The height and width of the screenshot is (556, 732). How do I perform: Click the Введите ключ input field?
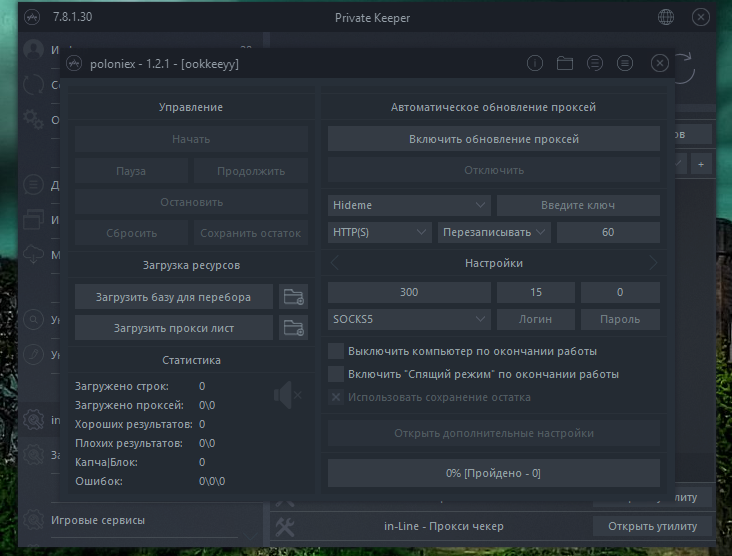pos(578,205)
